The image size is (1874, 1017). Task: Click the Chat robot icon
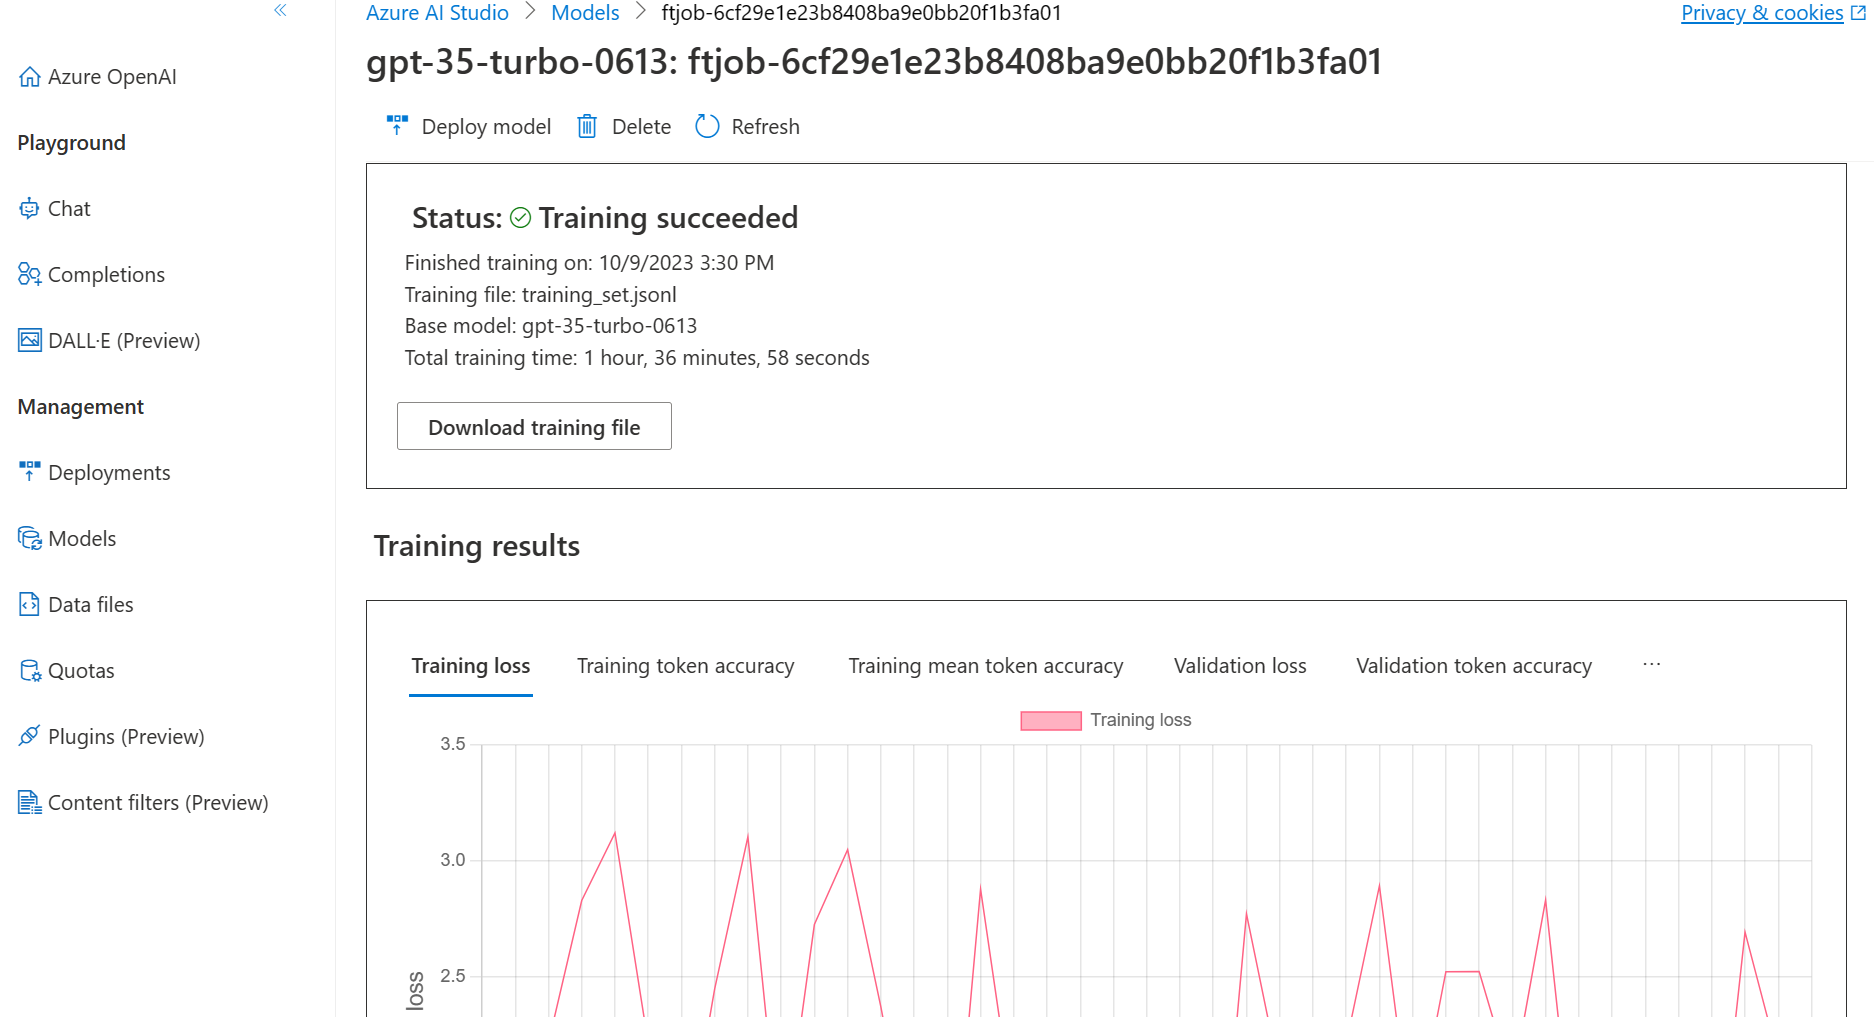pos(29,209)
